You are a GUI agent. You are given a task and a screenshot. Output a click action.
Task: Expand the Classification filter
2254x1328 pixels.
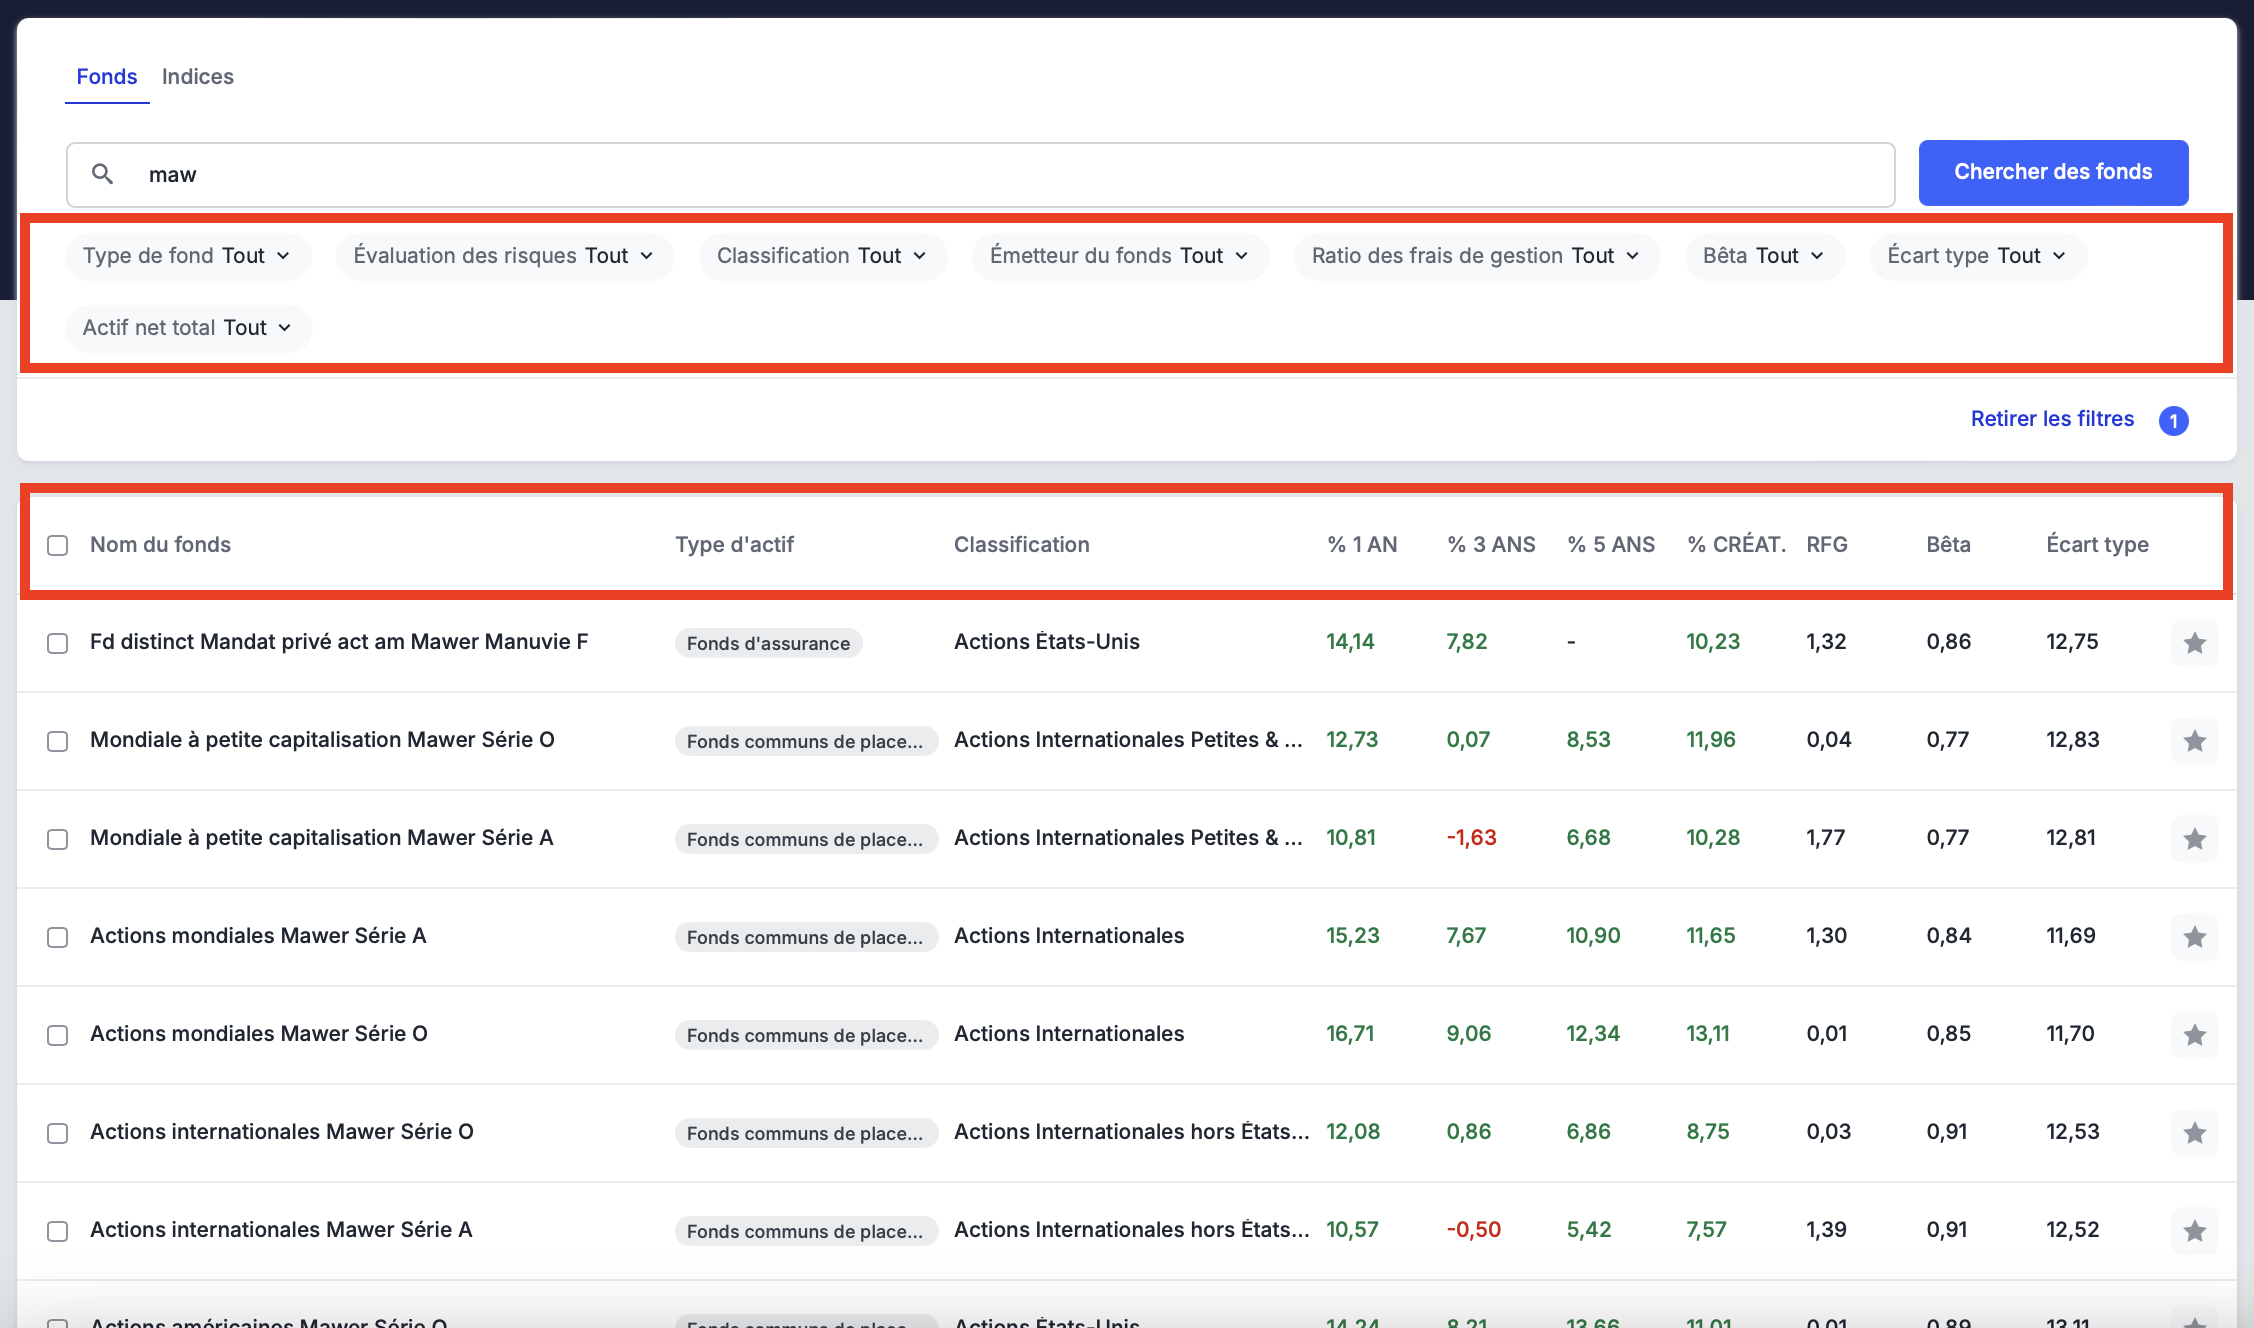tap(823, 256)
